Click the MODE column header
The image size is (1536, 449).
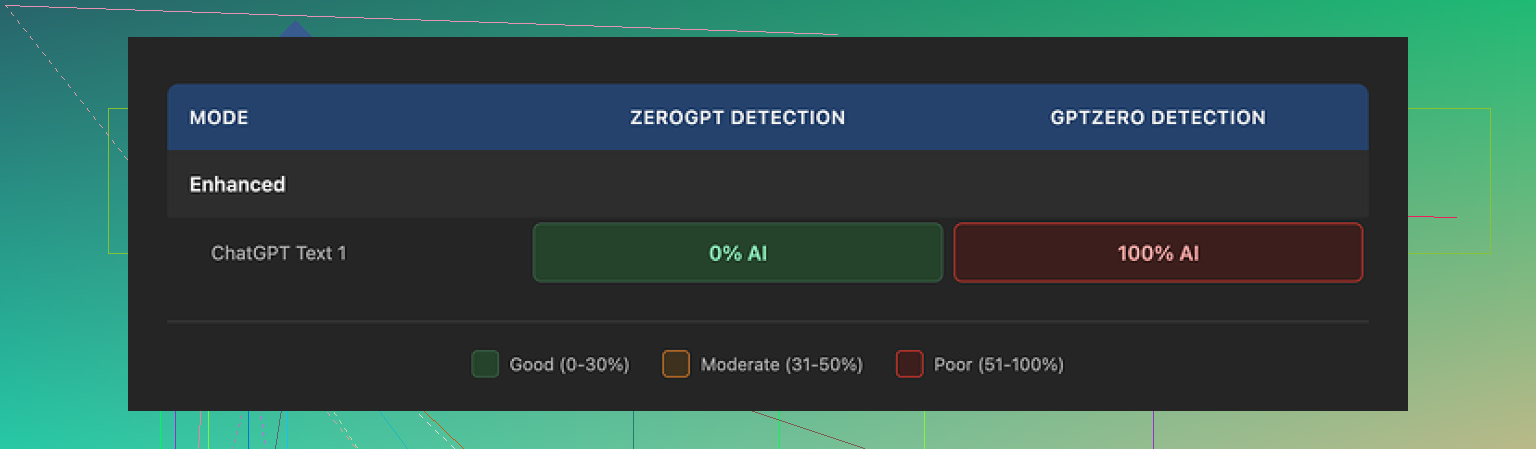(219, 118)
